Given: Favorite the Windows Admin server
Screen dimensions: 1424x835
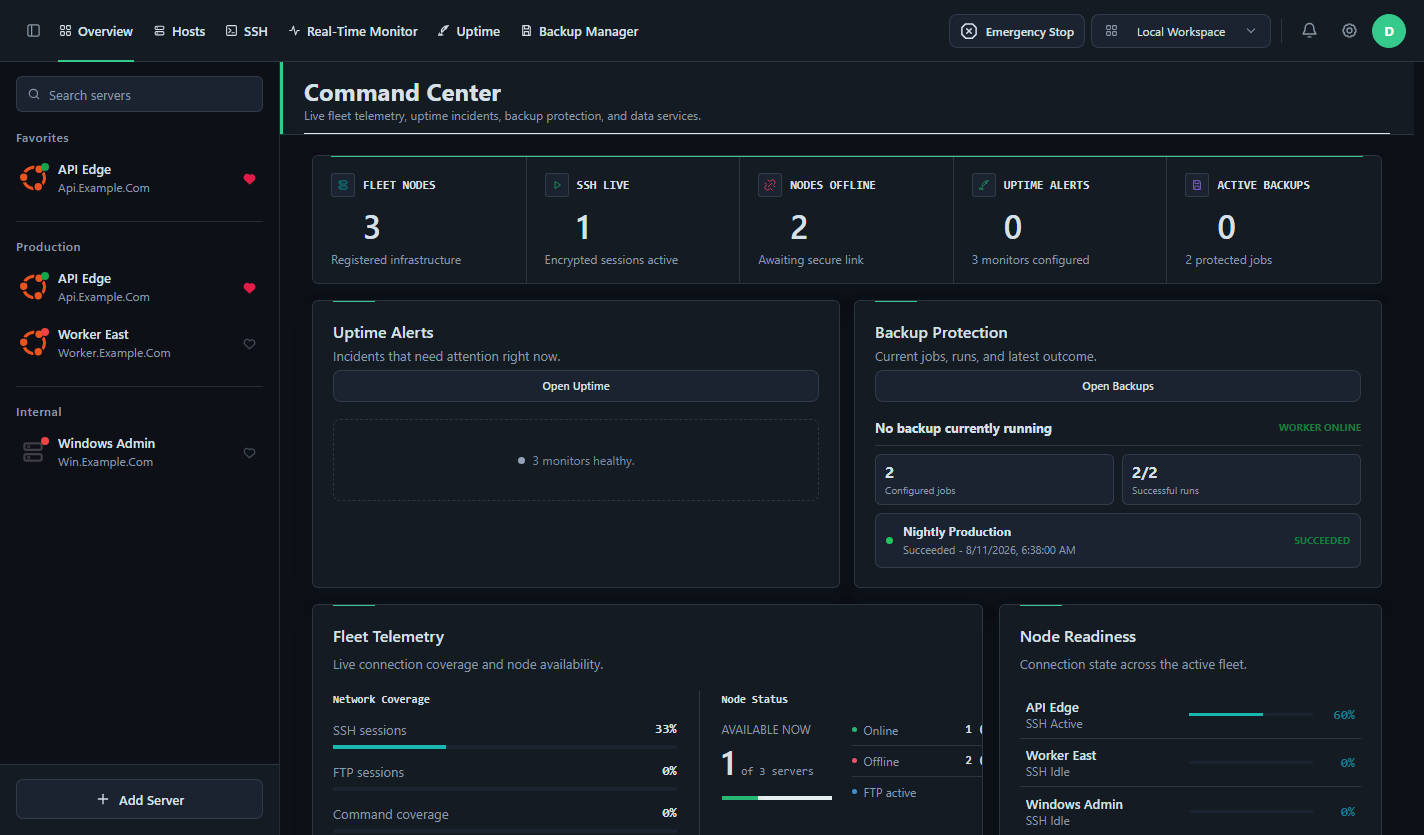Looking at the screenshot, I should pyautogui.click(x=250, y=453).
